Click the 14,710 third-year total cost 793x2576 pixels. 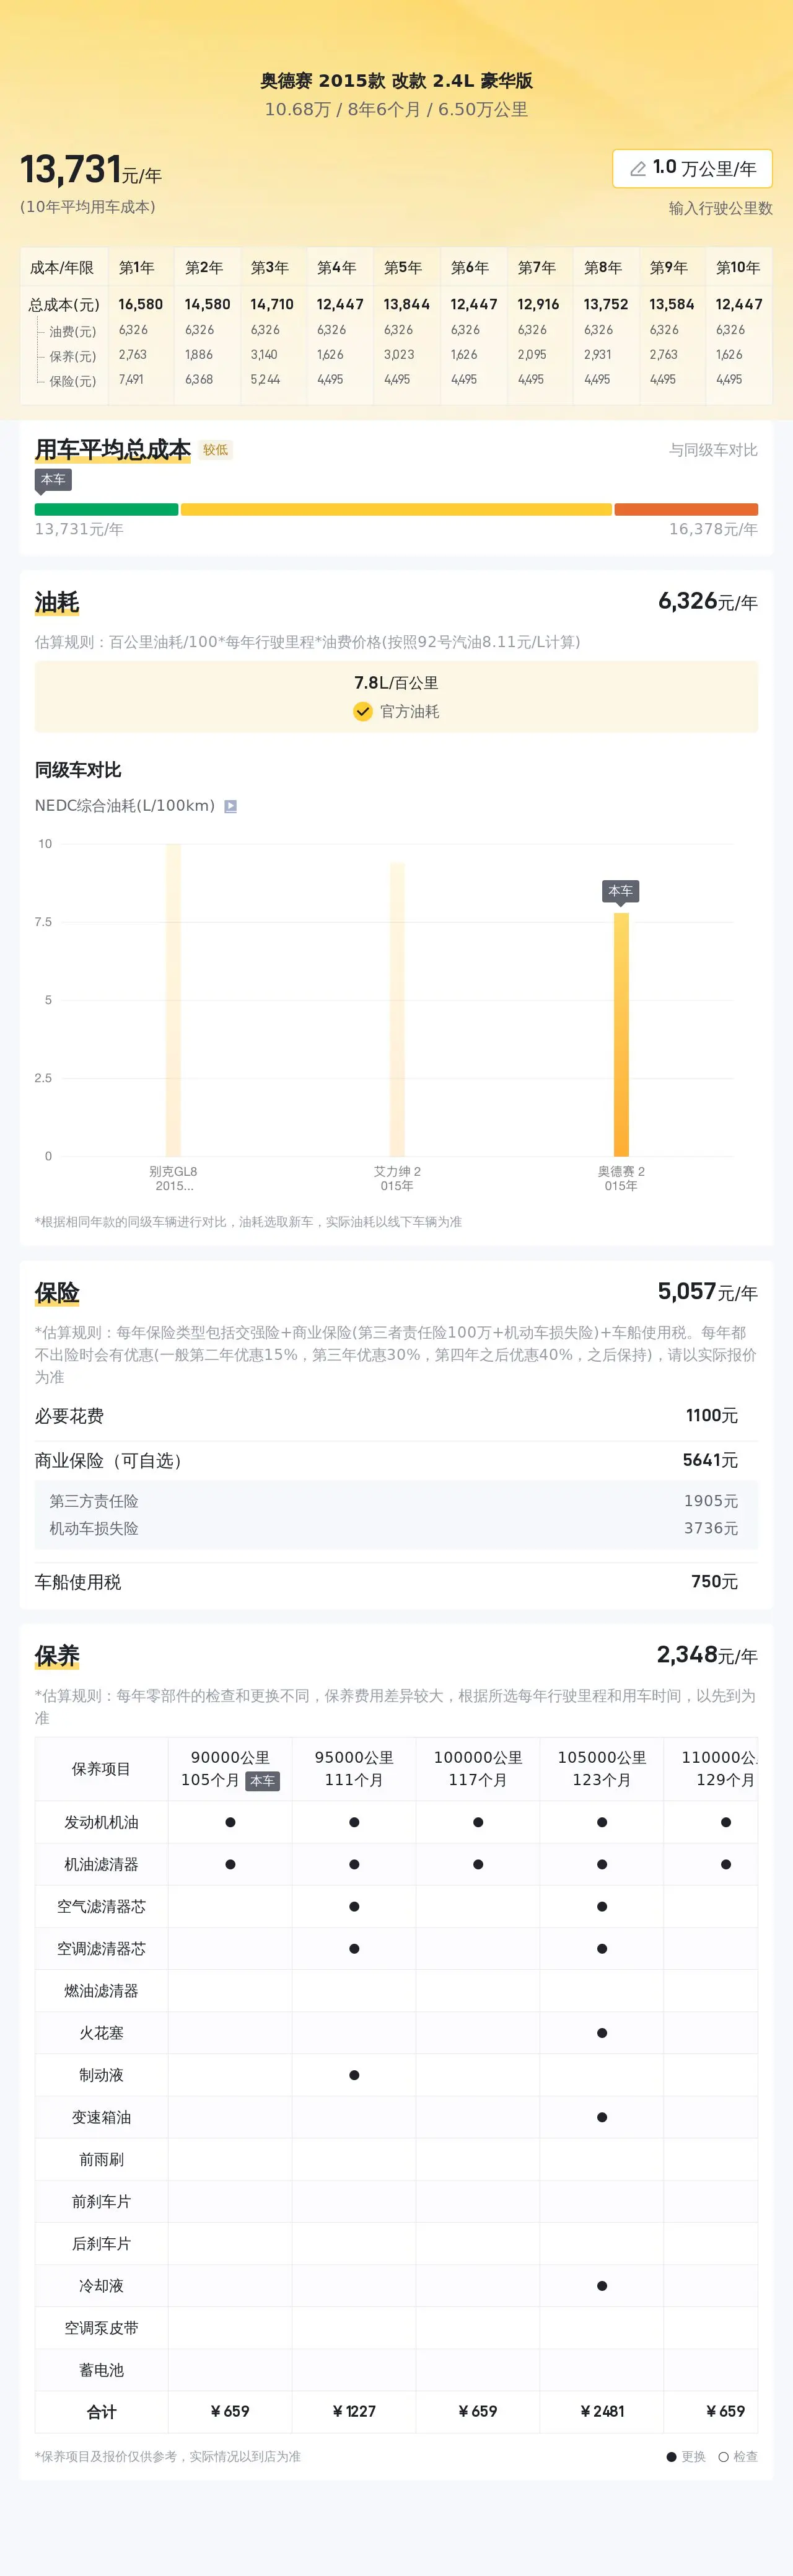click(x=272, y=304)
